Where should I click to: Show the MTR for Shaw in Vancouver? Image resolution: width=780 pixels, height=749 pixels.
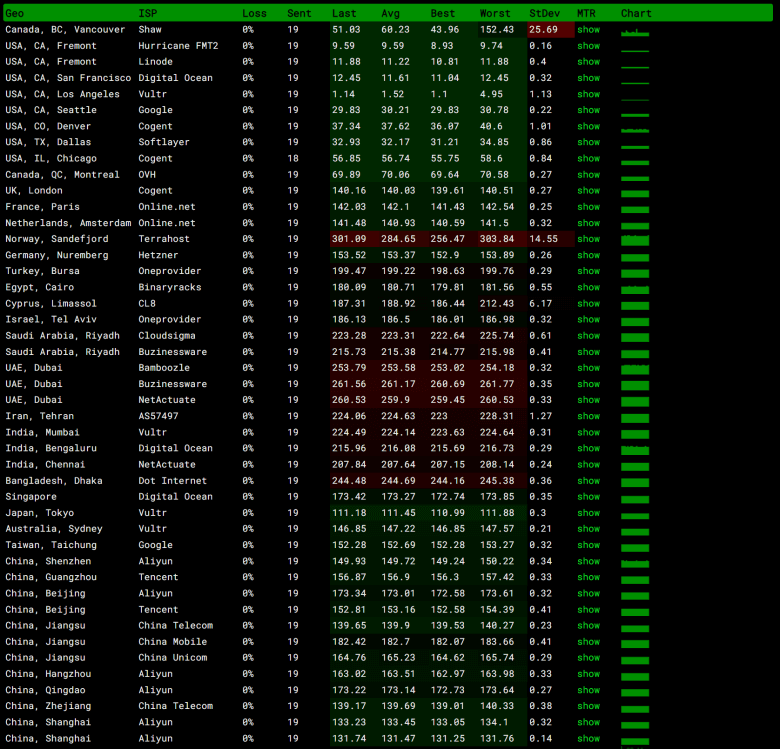[588, 30]
